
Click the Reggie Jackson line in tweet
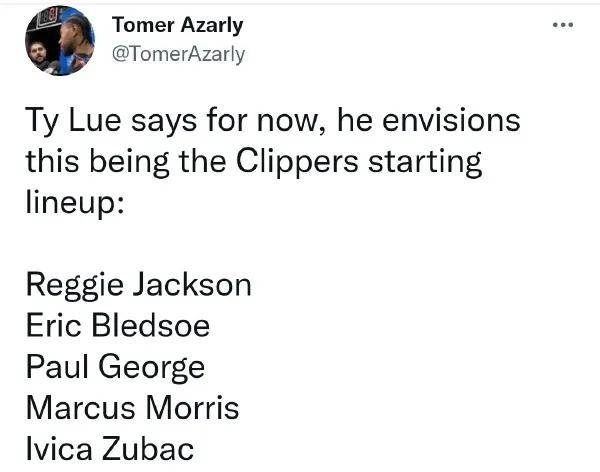click(139, 286)
